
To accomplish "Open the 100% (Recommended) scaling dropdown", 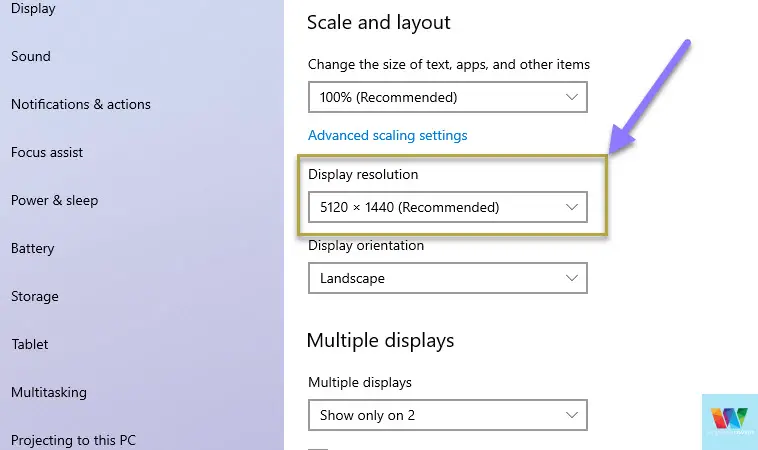I will click(x=448, y=97).
